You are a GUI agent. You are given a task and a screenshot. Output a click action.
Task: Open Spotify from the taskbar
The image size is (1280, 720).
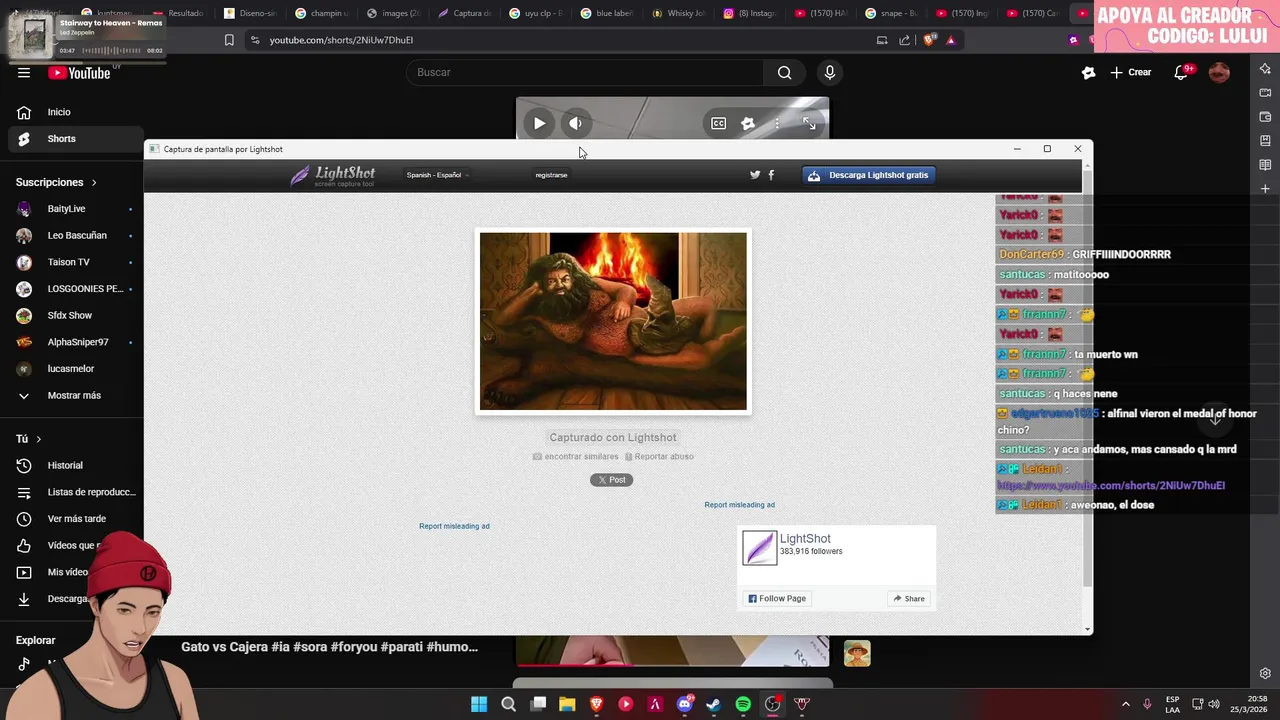click(743, 704)
